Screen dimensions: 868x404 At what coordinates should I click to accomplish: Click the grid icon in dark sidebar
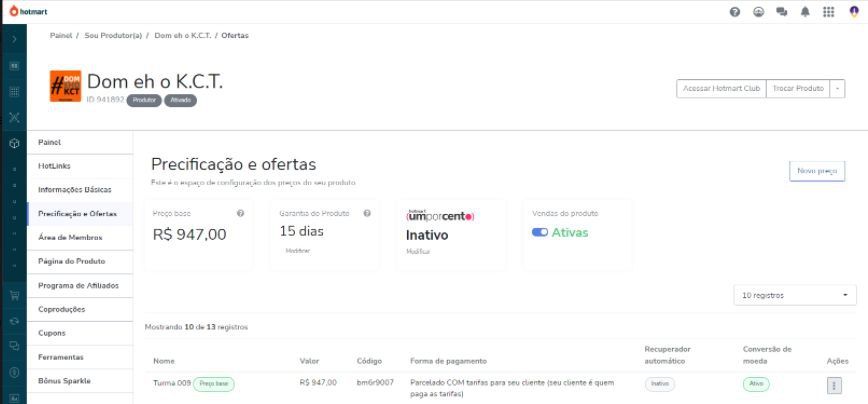tap(14, 91)
